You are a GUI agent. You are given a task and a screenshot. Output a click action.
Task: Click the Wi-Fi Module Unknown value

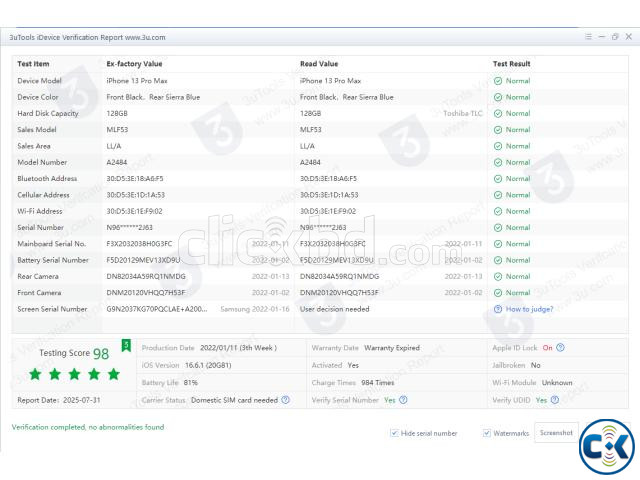tap(557, 383)
